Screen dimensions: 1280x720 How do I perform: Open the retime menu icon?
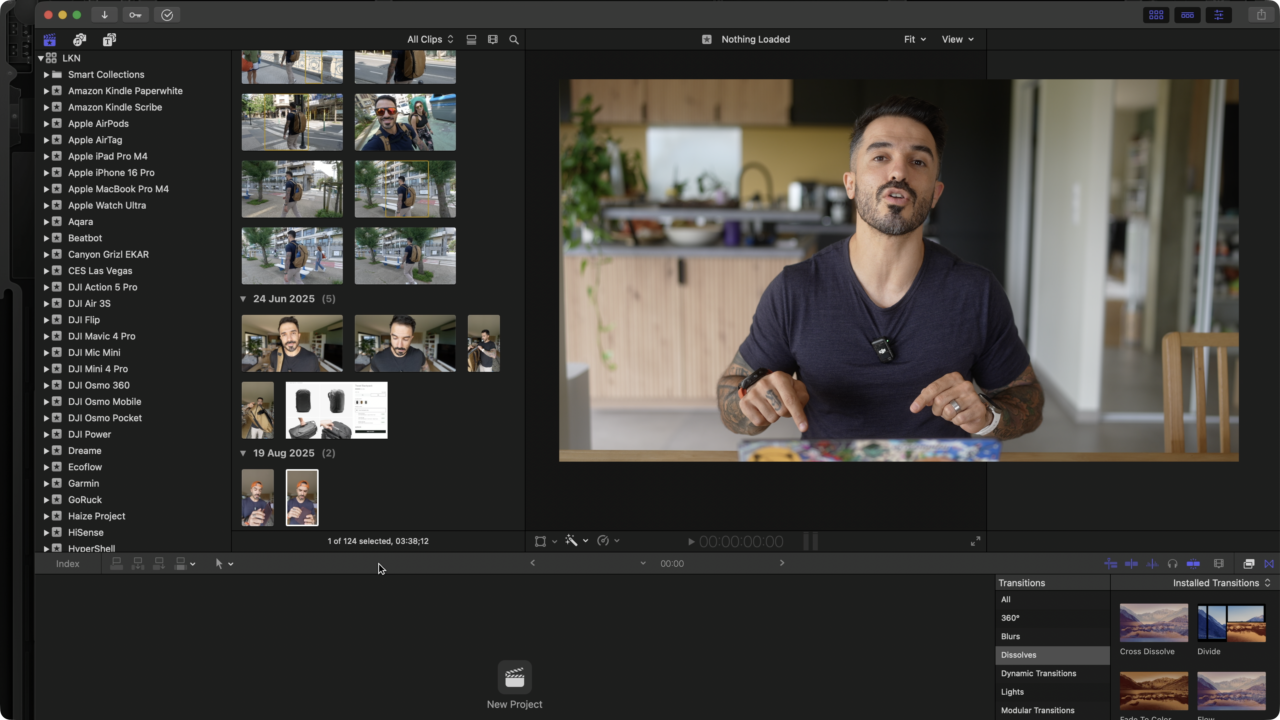pyautogui.click(x=604, y=540)
